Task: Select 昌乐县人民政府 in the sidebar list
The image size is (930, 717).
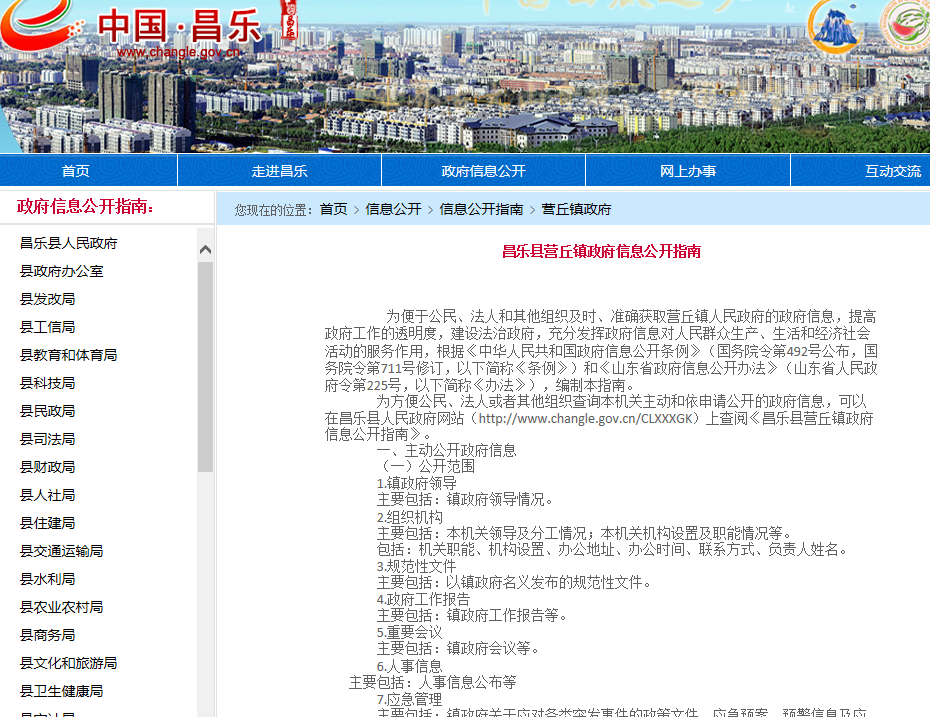Action: [69, 243]
